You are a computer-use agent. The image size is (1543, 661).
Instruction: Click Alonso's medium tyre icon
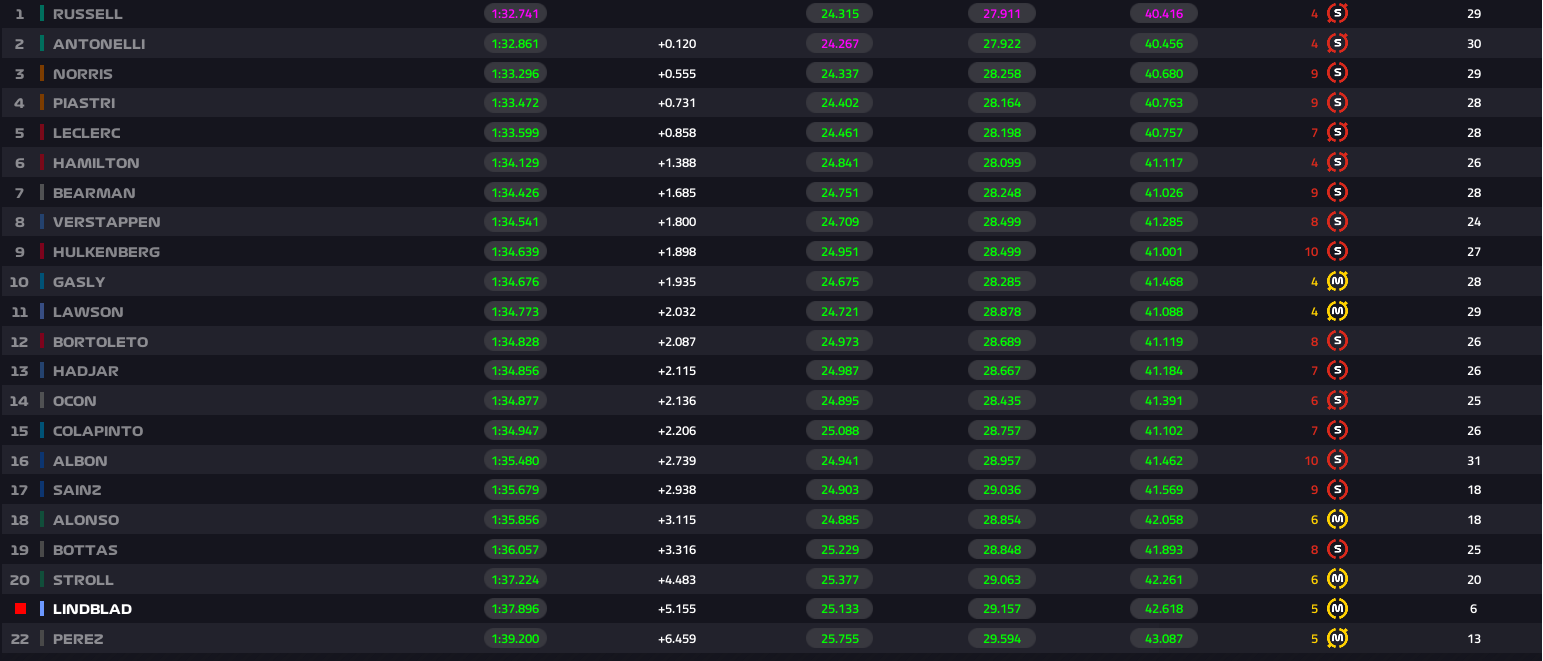[x=1337, y=520]
